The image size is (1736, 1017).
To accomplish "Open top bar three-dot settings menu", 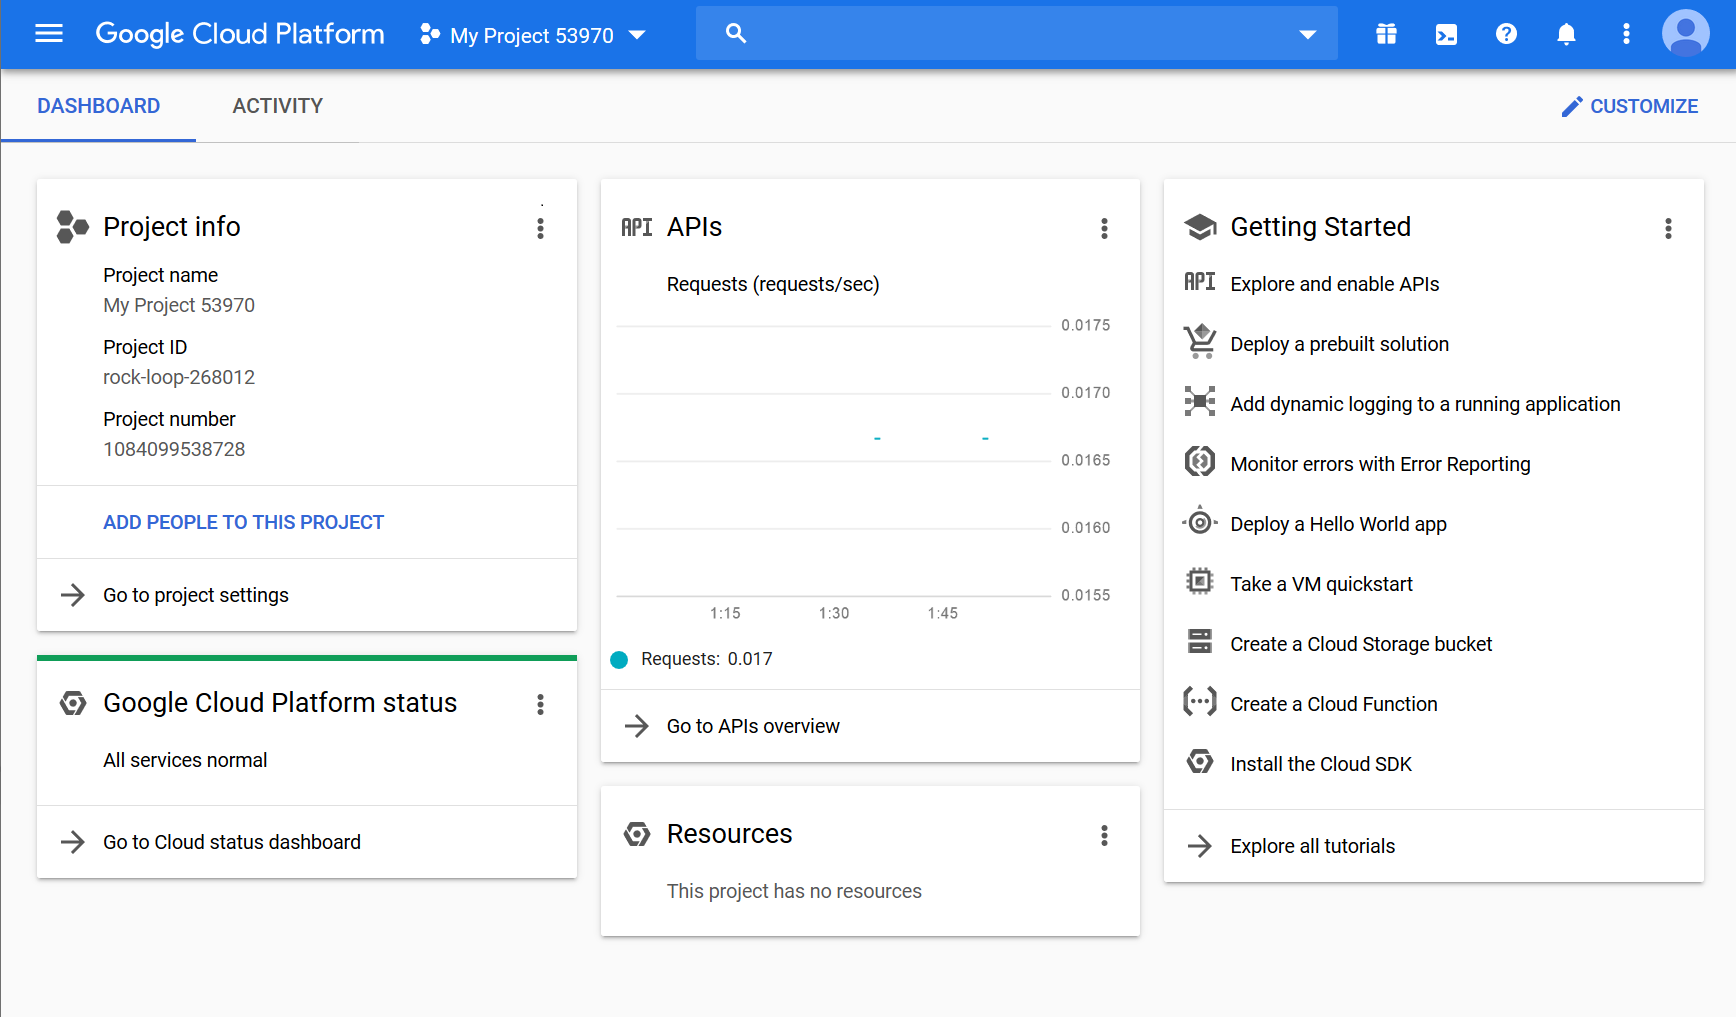I will [1626, 34].
